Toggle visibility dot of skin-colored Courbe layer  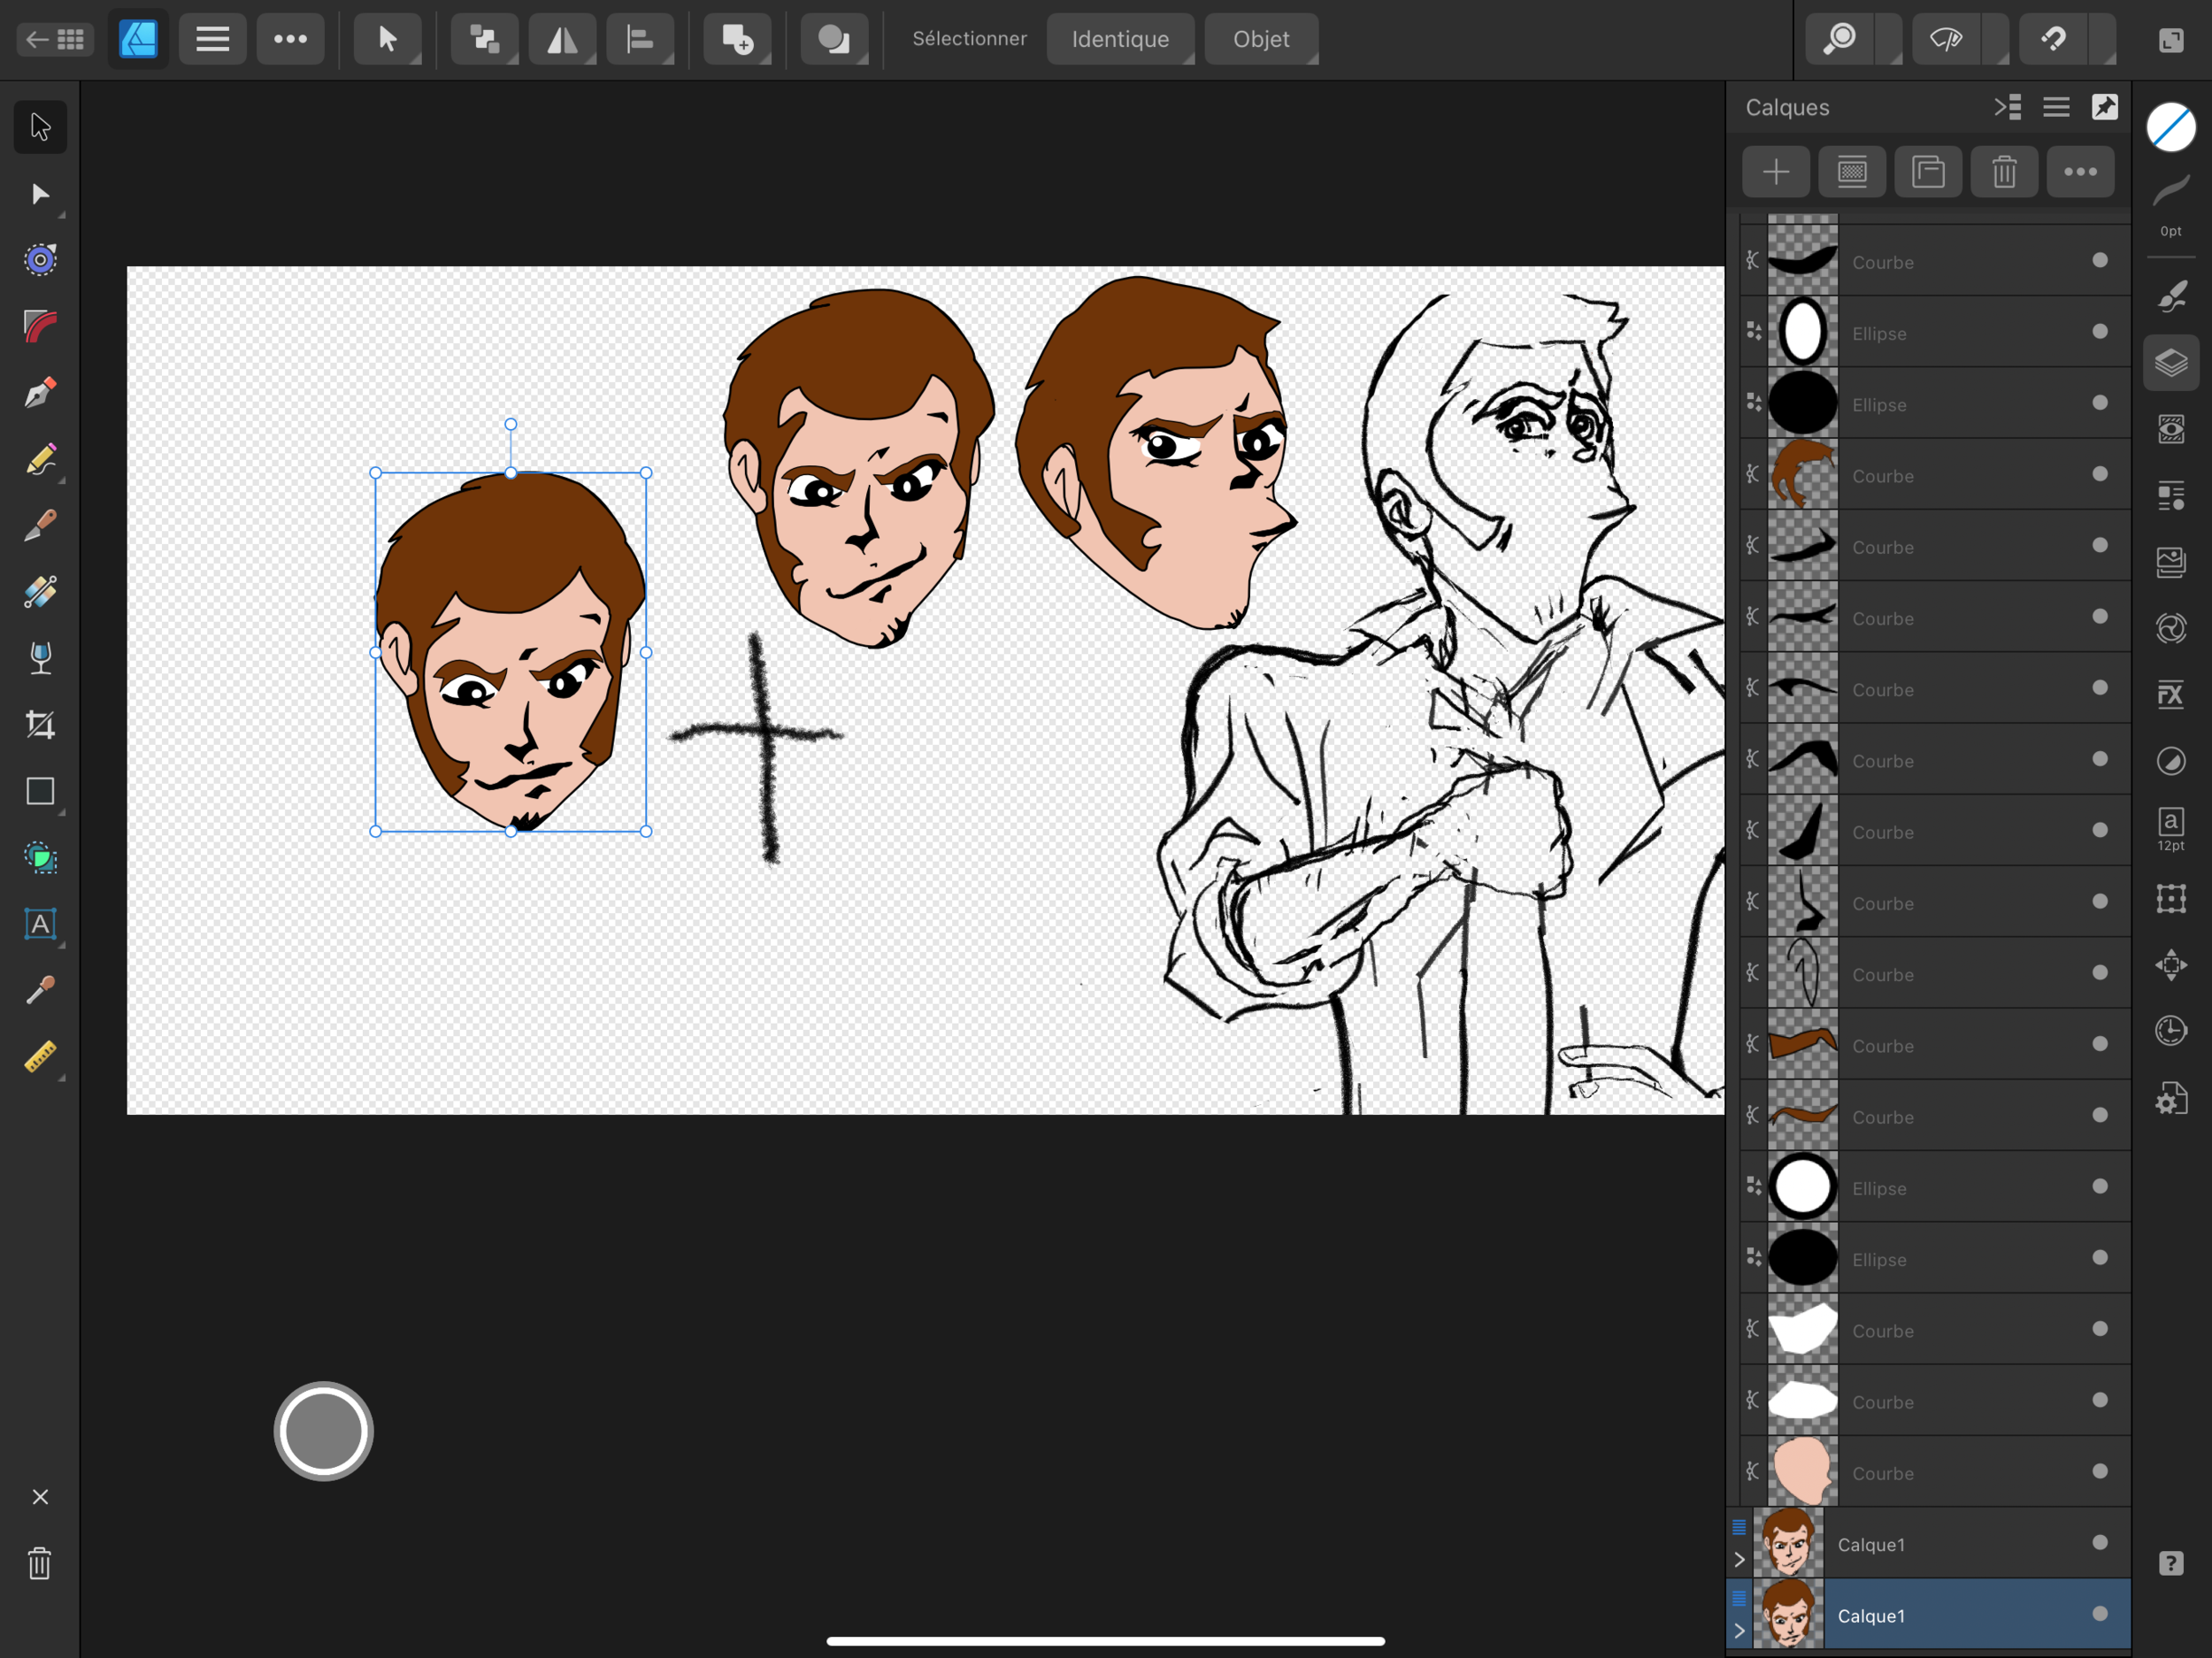pos(2100,1471)
